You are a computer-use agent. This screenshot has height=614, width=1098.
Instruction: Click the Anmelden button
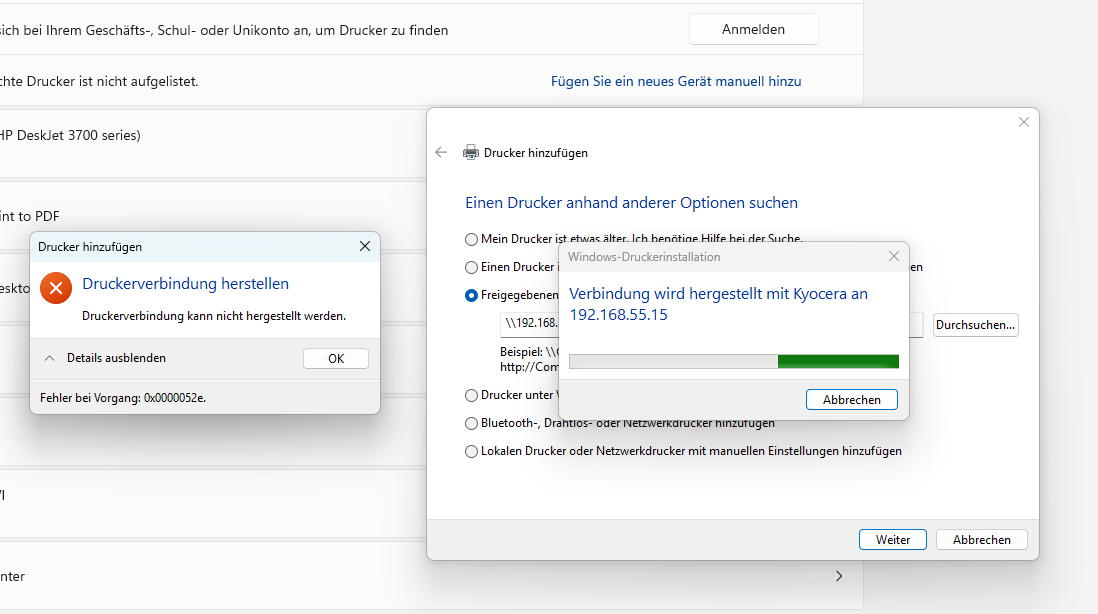click(x=753, y=29)
